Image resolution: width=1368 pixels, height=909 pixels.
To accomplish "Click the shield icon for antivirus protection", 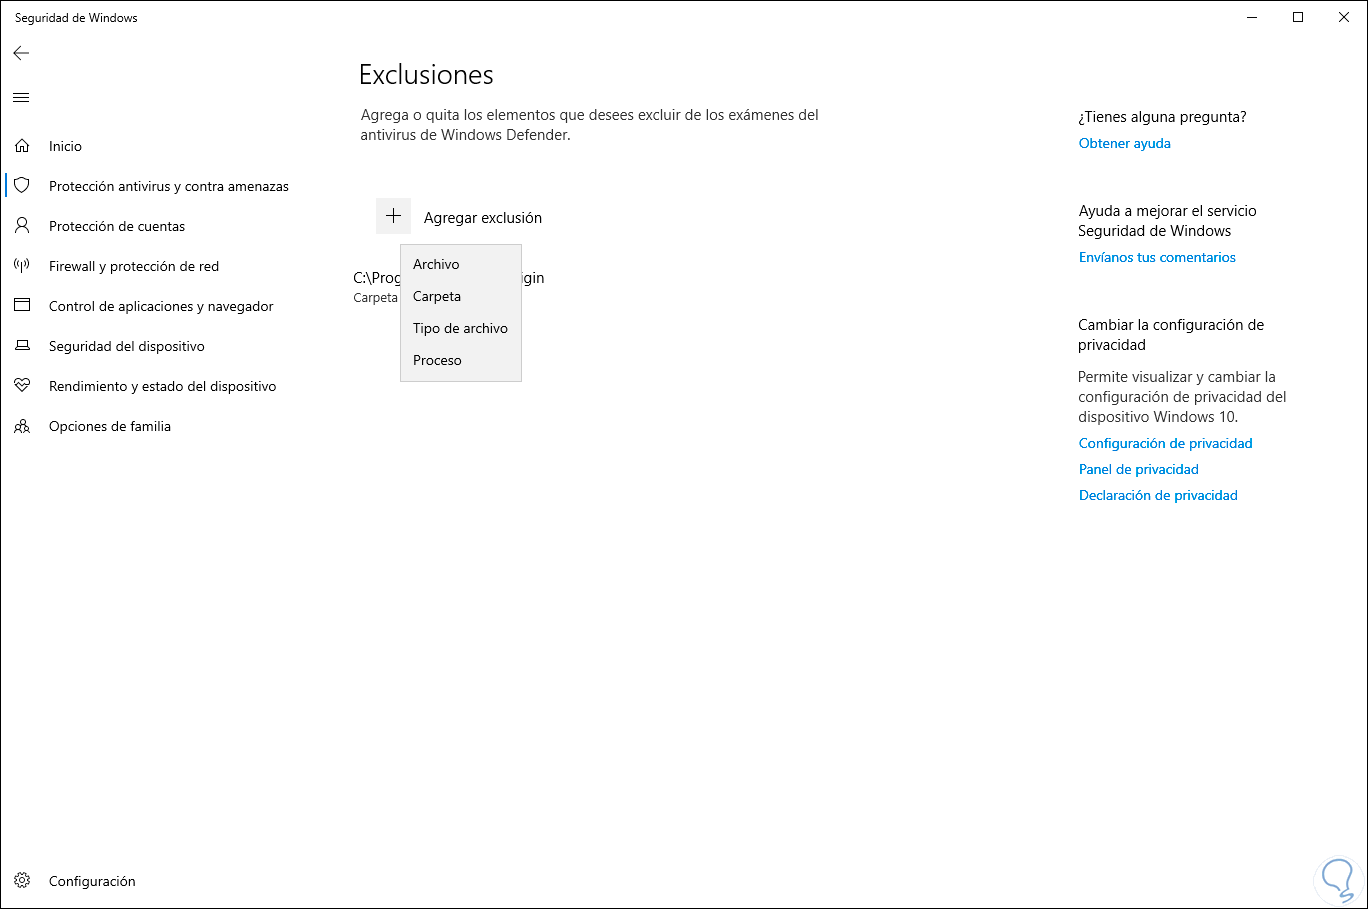I will pos(22,186).
